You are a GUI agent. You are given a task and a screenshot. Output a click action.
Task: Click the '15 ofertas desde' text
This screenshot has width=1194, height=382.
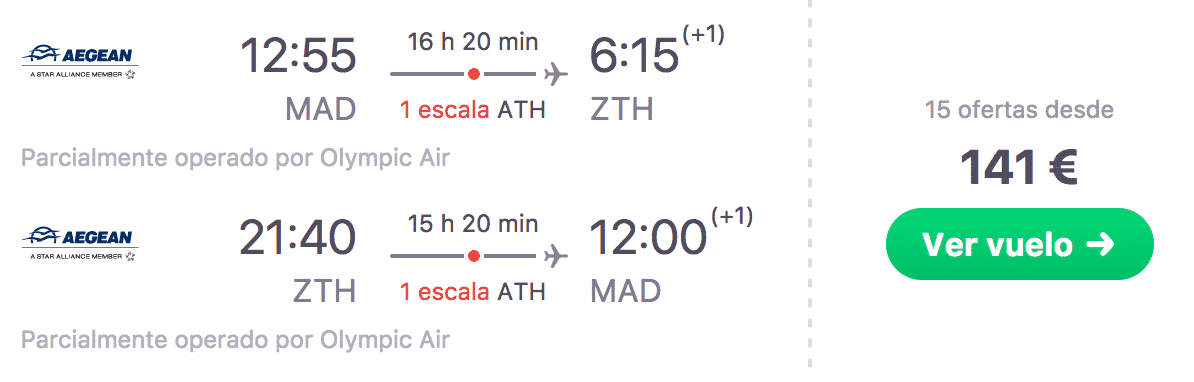point(1019,110)
